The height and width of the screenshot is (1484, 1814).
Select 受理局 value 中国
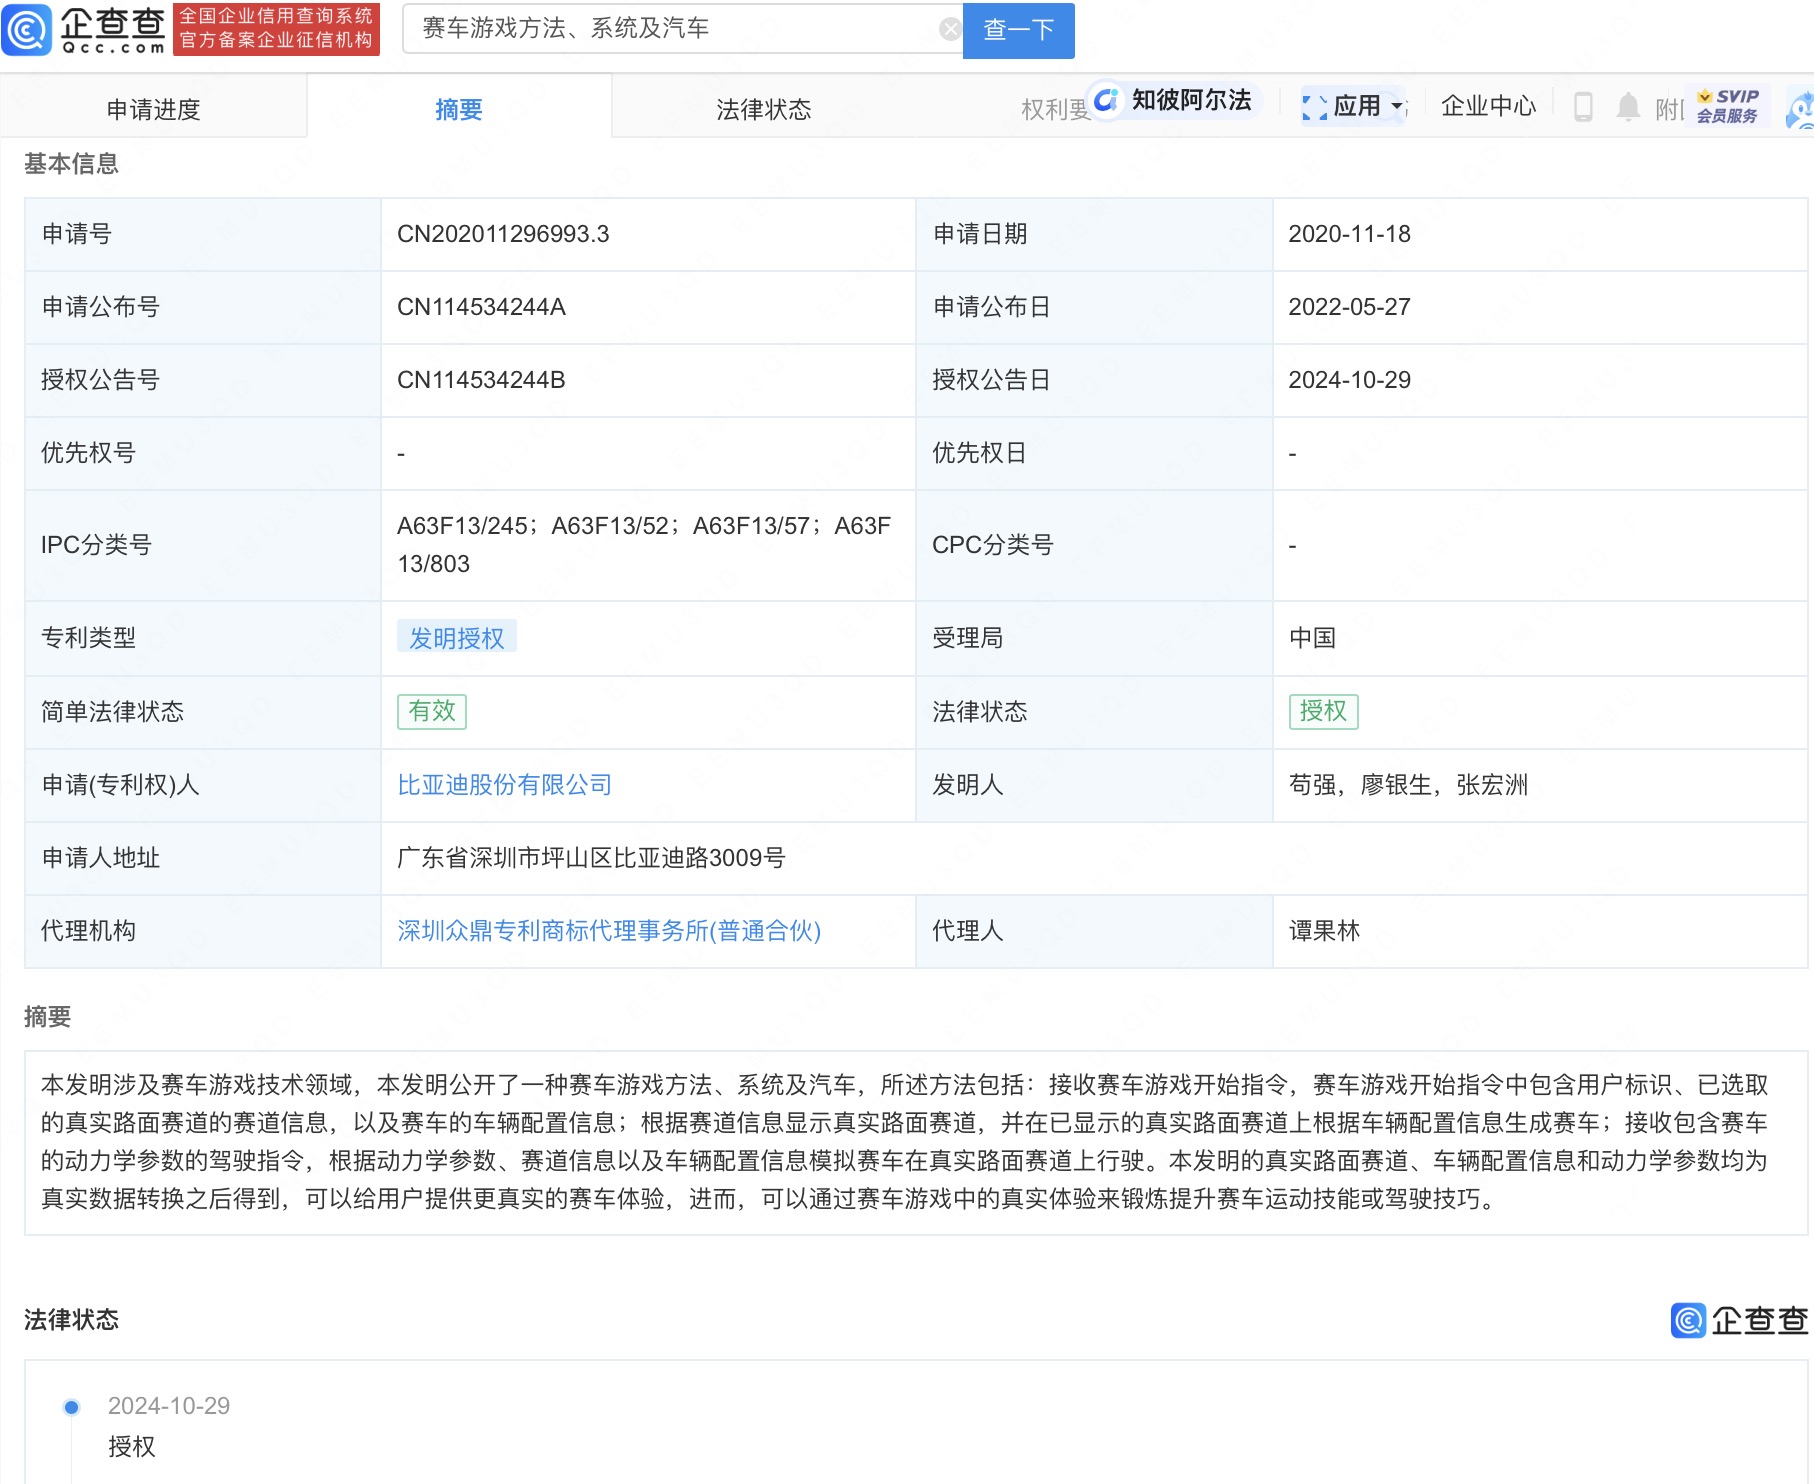pyautogui.click(x=1312, y=638)
